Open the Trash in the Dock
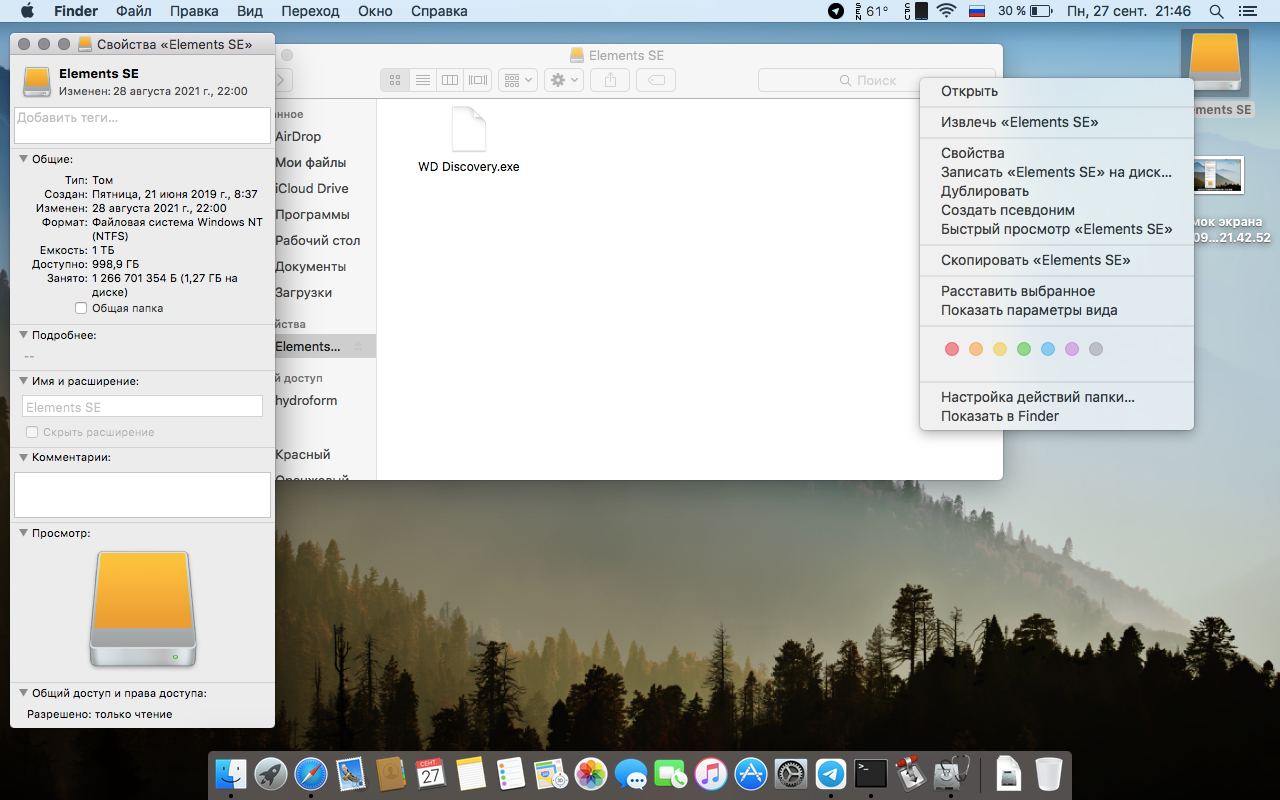Image resolution: width=1280 pixels, height=800 pixels. click(1049, 773)
